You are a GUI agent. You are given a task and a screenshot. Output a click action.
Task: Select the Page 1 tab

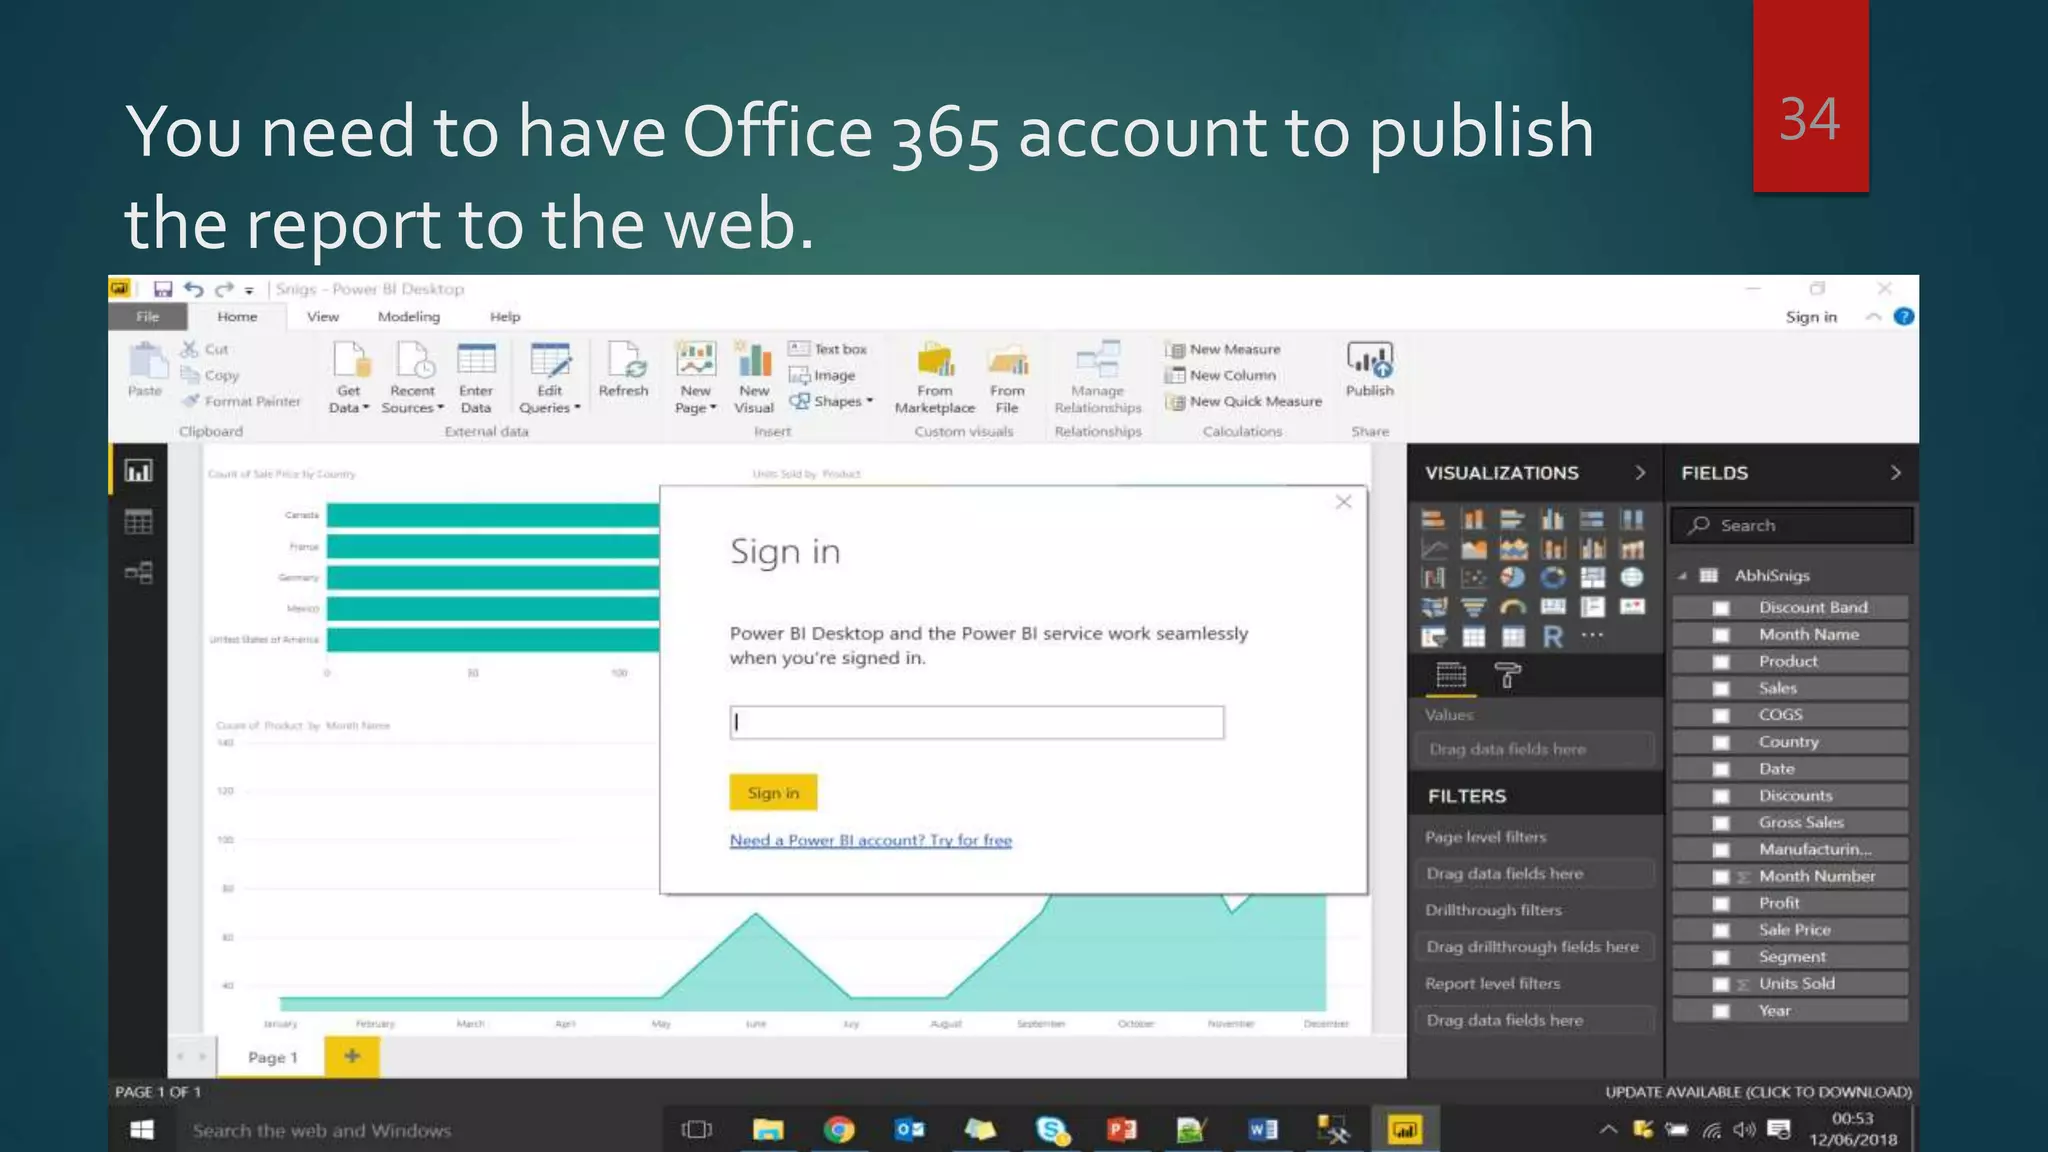(272, 1057)
